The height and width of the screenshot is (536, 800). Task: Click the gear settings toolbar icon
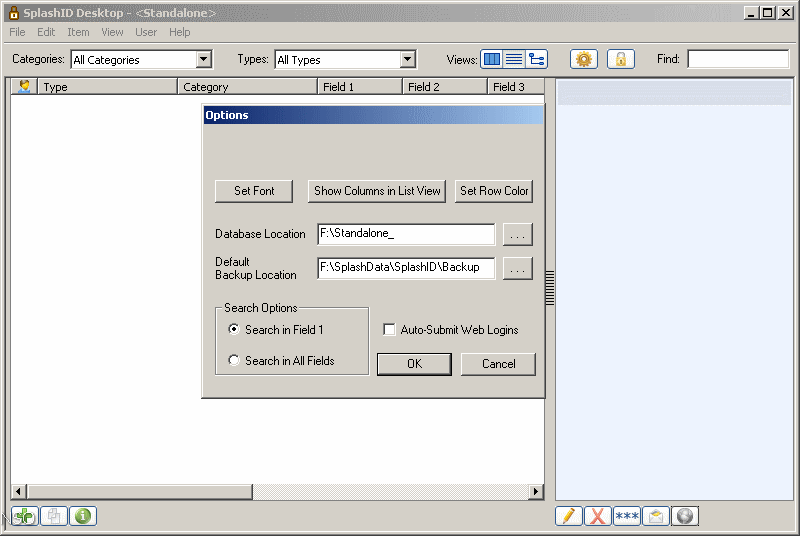click(x=584, y=59)
